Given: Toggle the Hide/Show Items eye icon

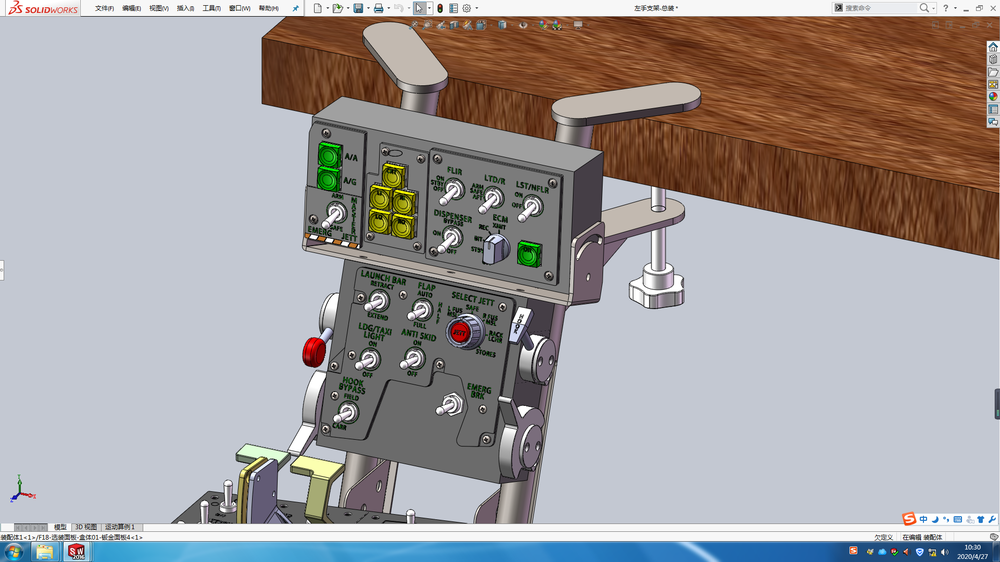Looking at the screenshot, I should (x=523, y=25).
